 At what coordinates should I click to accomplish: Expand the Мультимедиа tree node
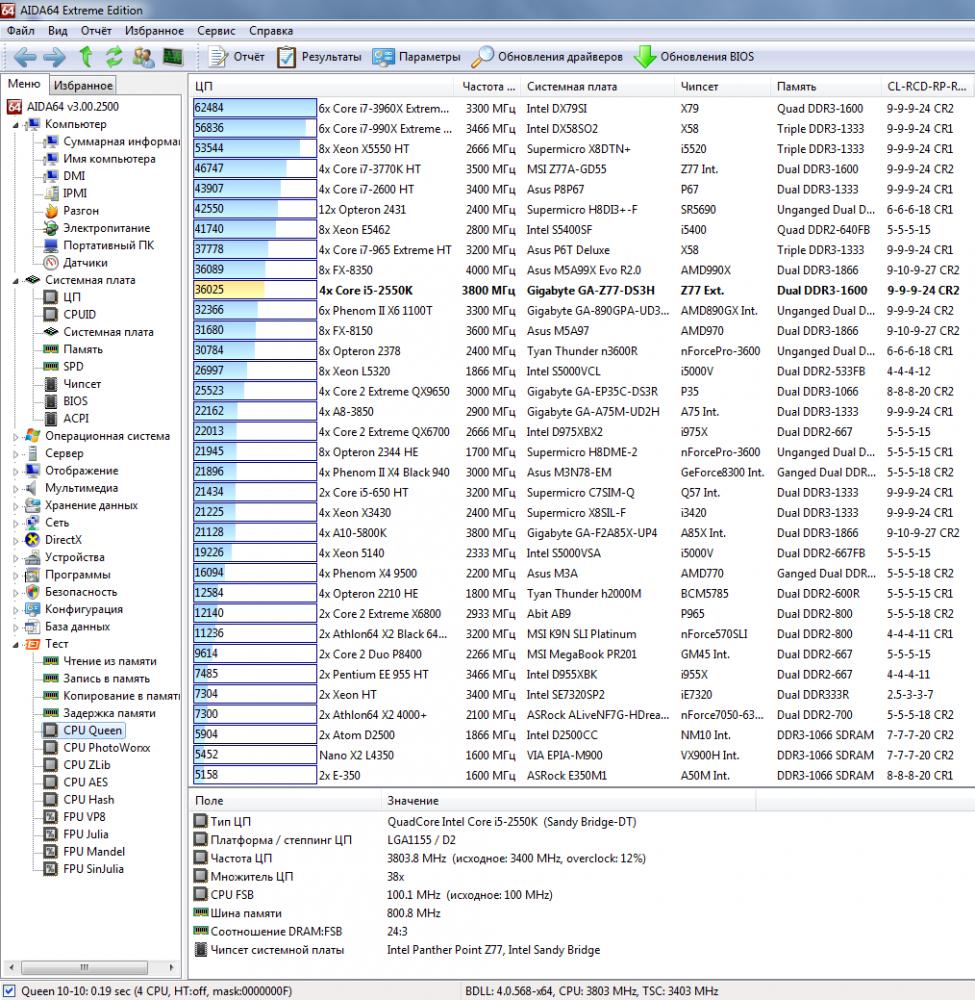click(x=16, y=489)
